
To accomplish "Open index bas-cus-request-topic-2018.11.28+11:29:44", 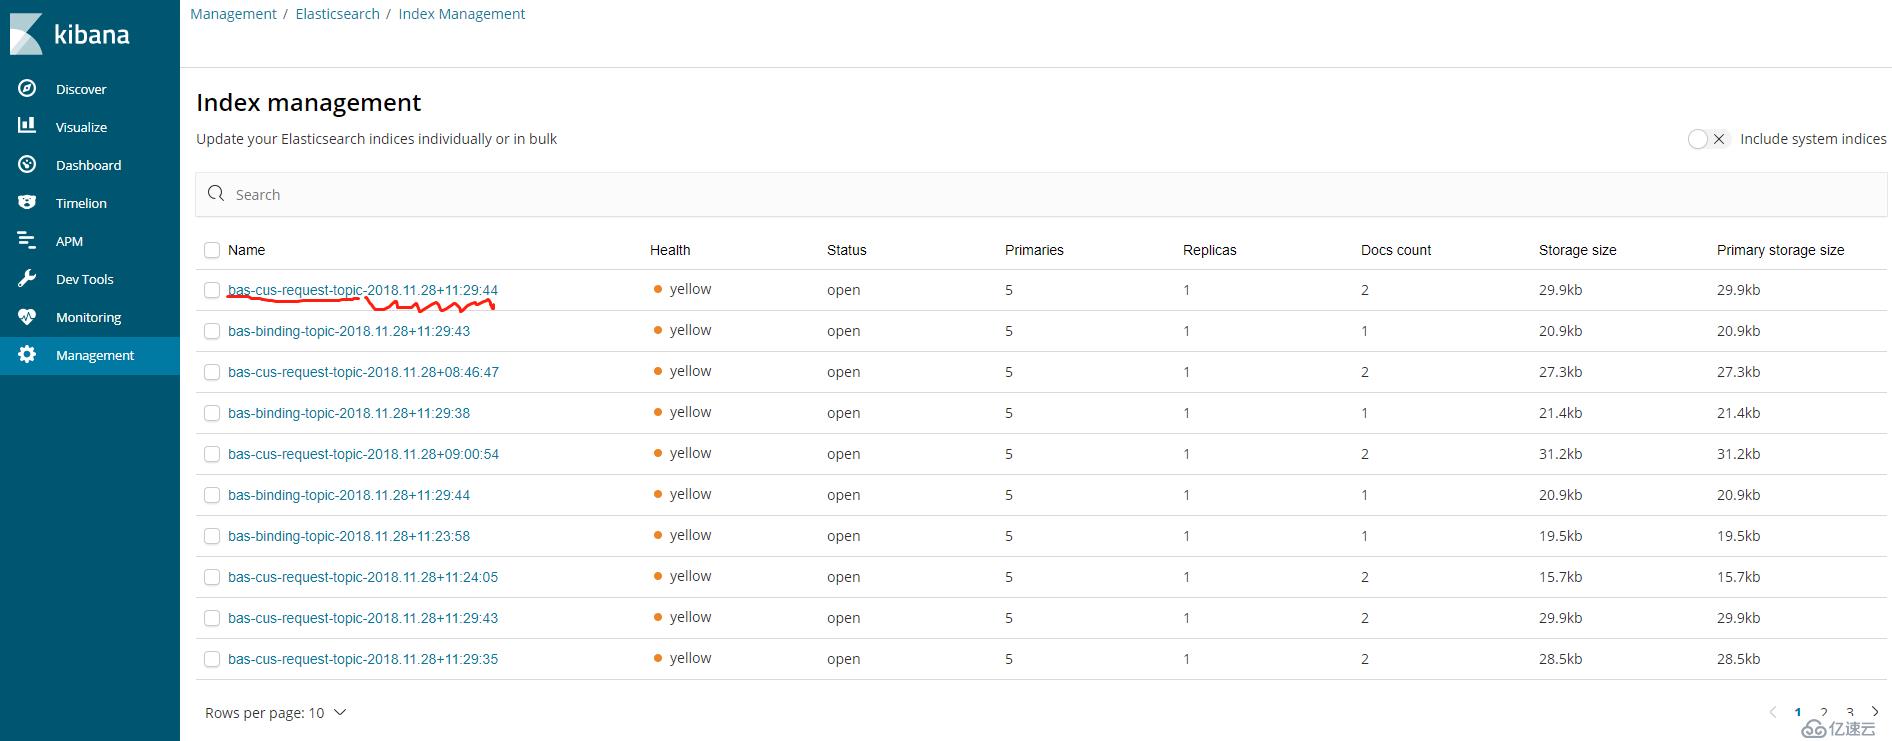I will (363, 290).
